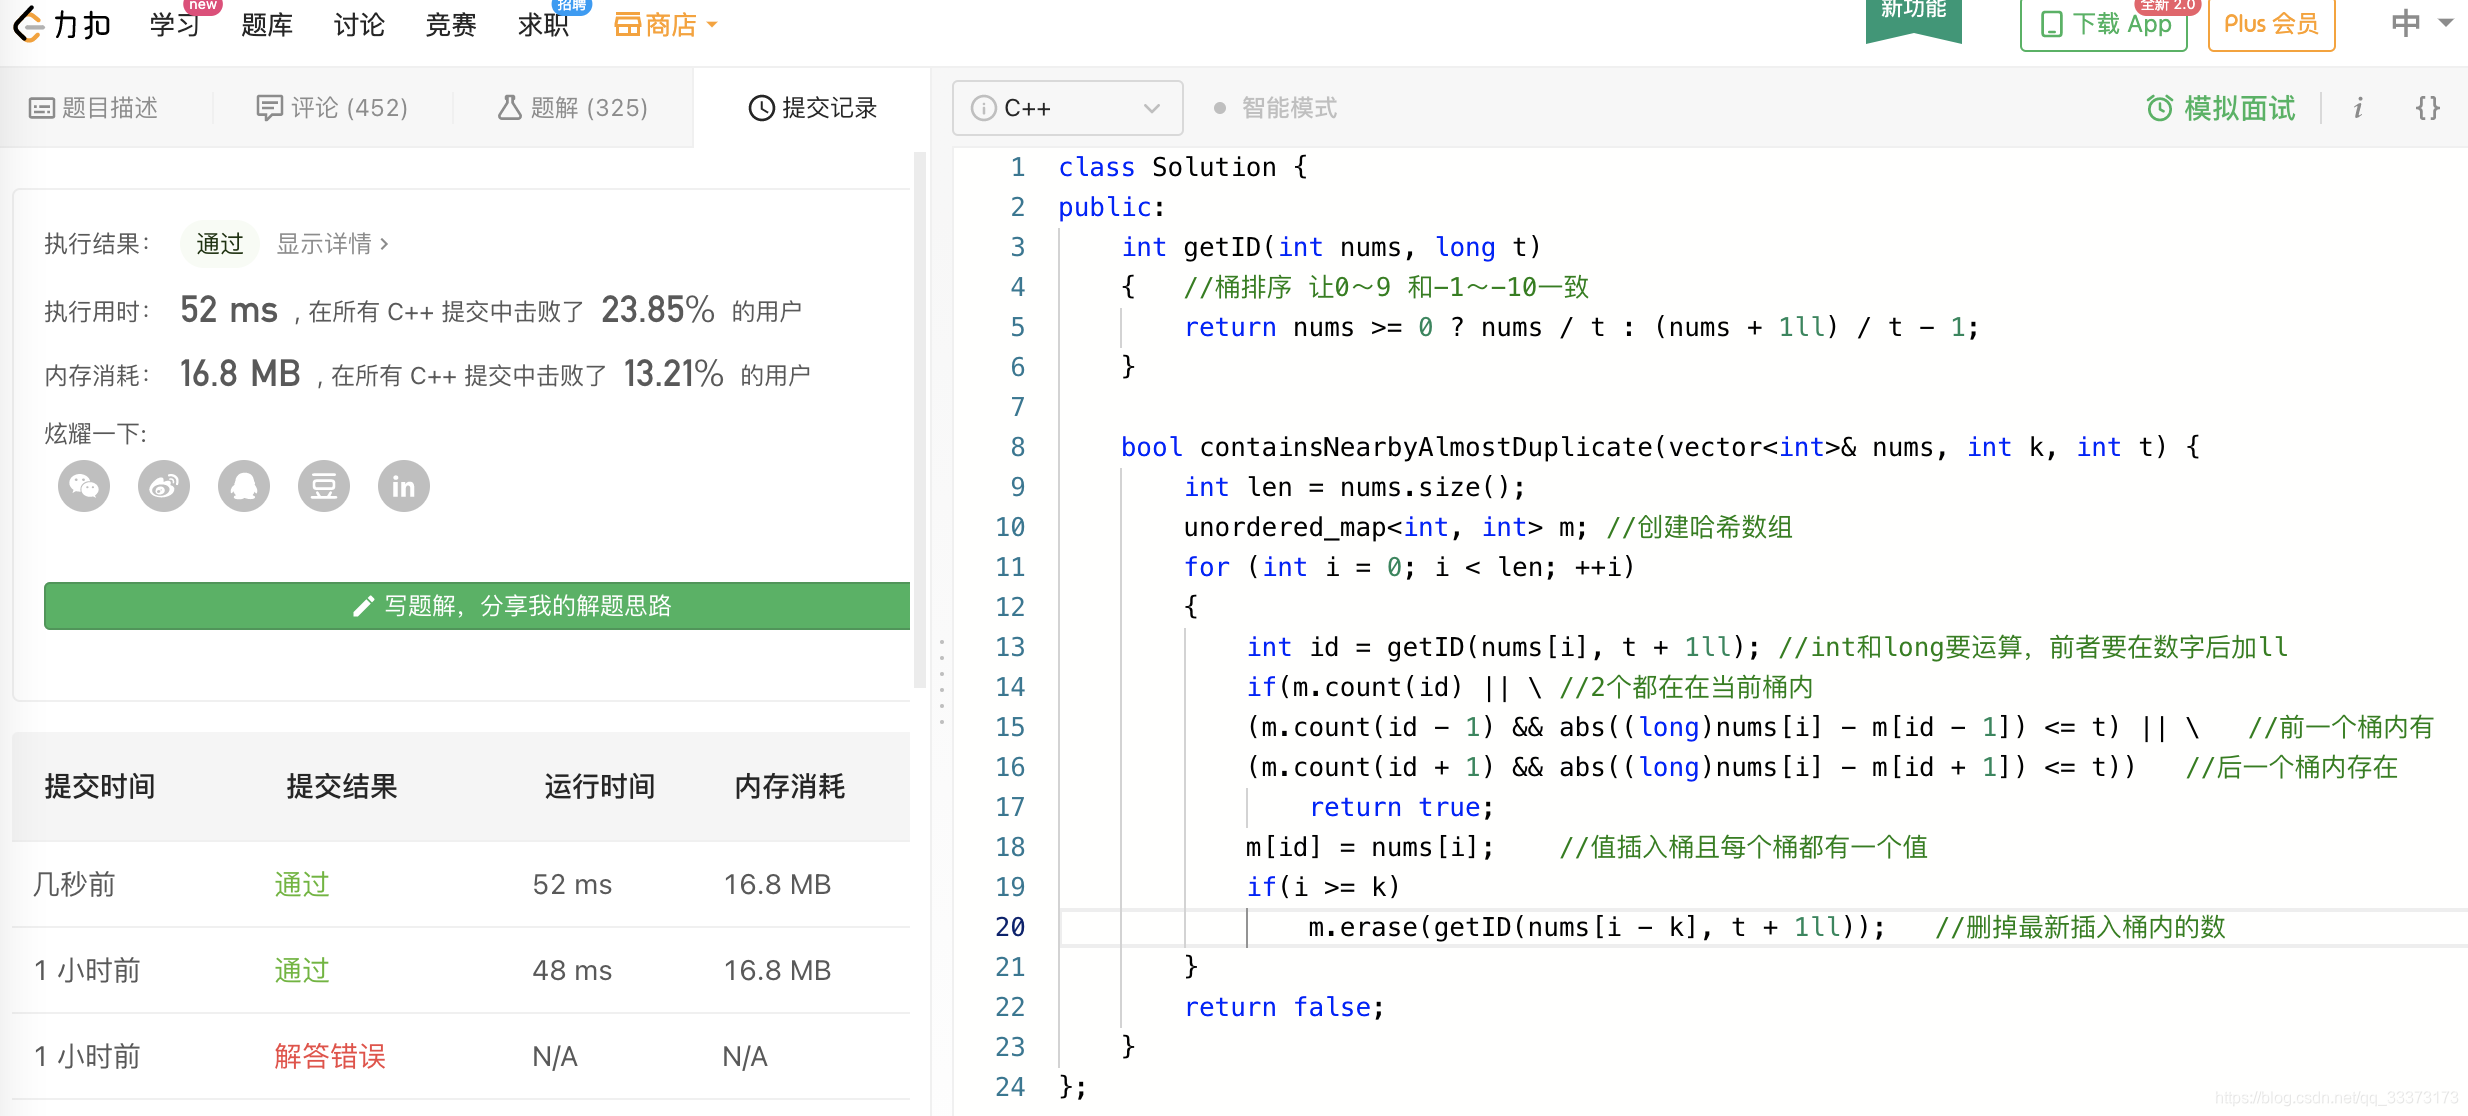
Task: Open 学习 in top navigation
Action: pyautogui.click(x=175, y=24)
